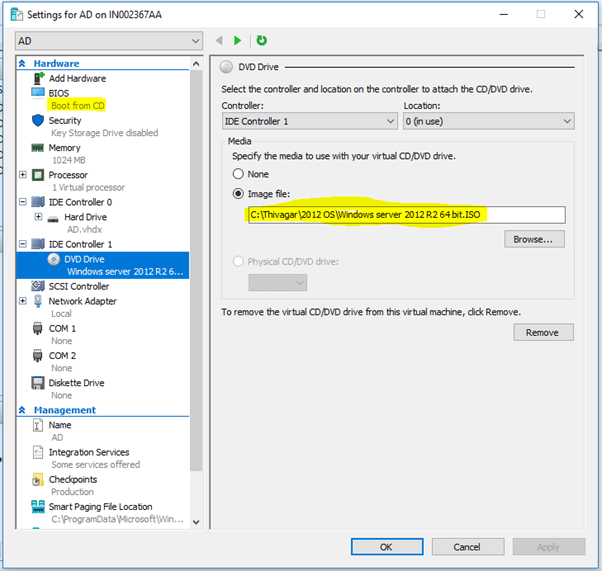The width and height of the screenshot is (602, 571).
Task: Click the Settings window title icon
Action: coord(17,15)
